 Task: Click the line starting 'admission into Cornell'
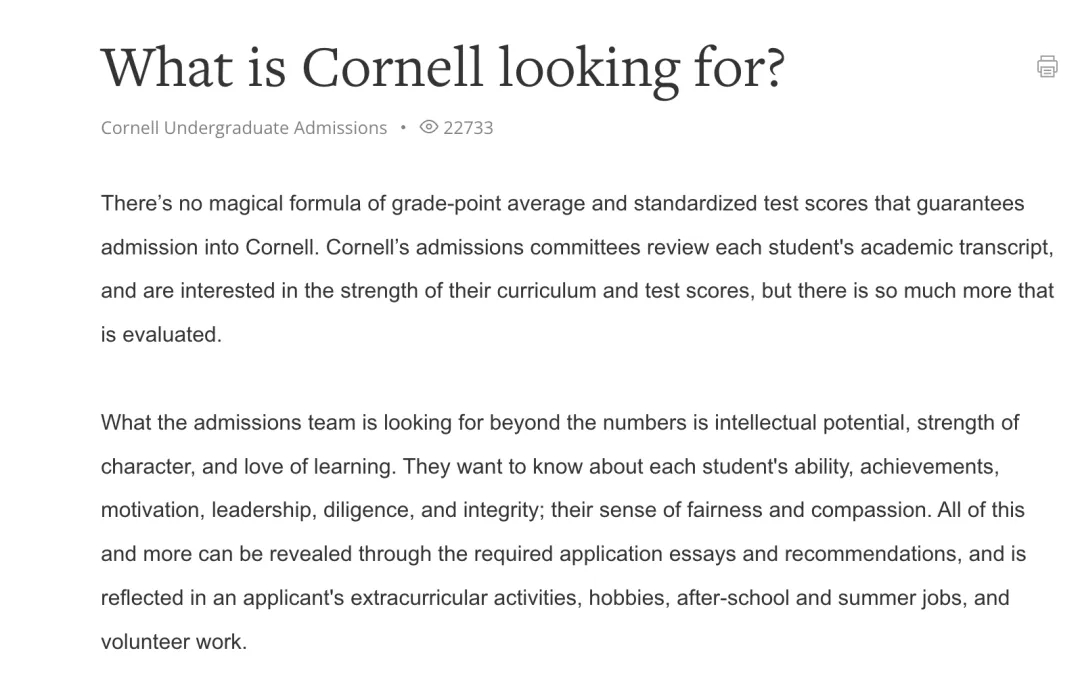[576, 247]
